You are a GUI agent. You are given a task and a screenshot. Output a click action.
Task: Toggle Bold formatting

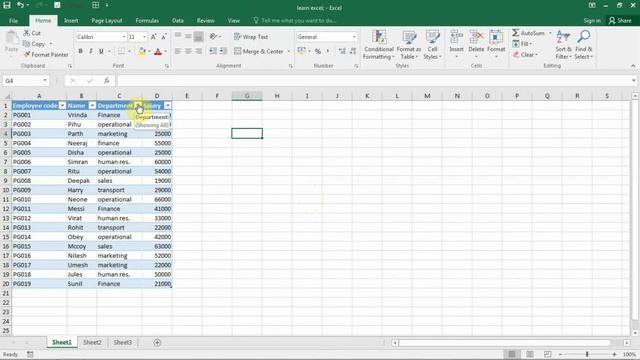(80, 51)
